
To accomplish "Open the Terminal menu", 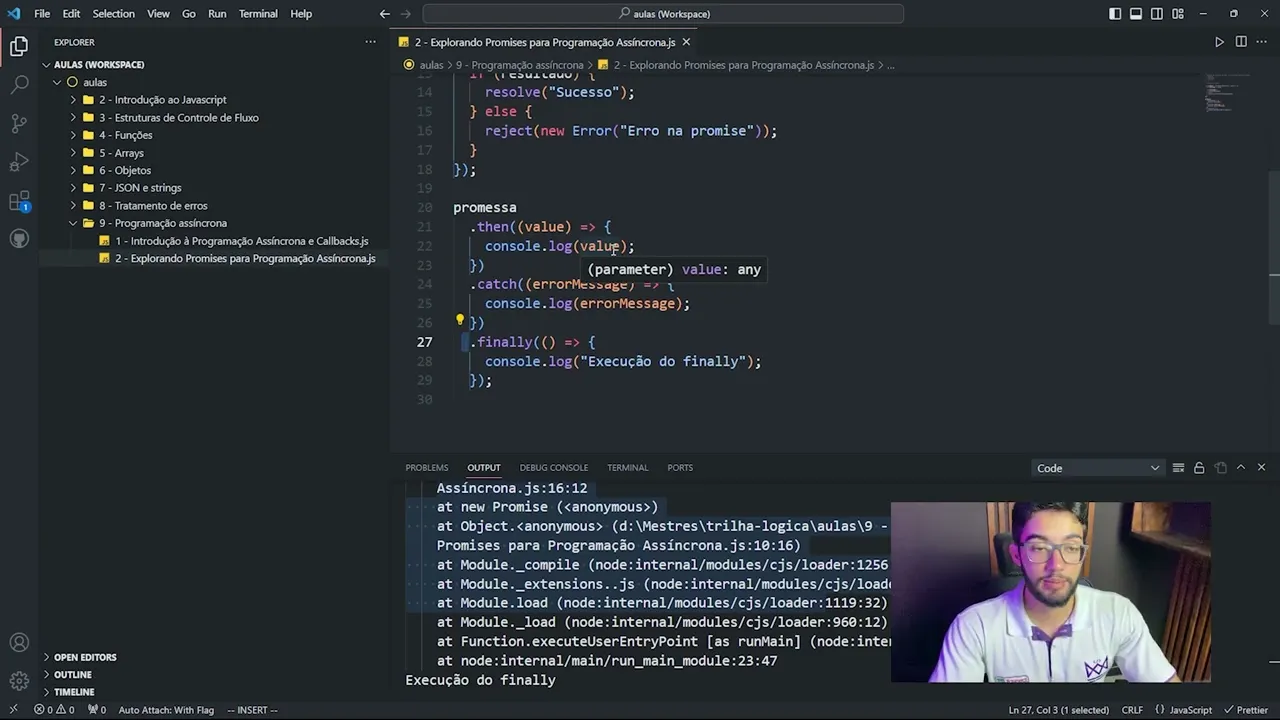I will coord(258,14).
